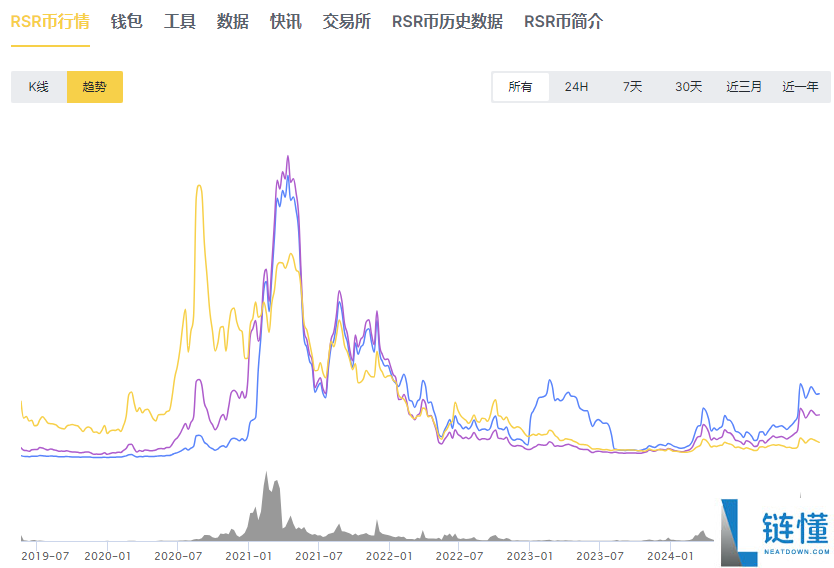Choose the 30天 range
This screenshot has width=834, height=568.
[688, 87]
